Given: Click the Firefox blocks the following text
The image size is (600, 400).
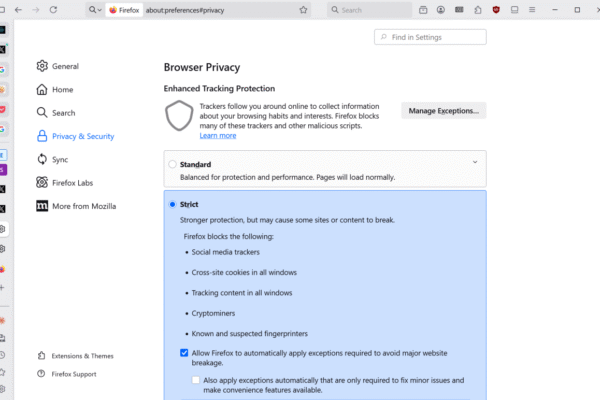Looking at the screenshot, I should pos(228,237).
